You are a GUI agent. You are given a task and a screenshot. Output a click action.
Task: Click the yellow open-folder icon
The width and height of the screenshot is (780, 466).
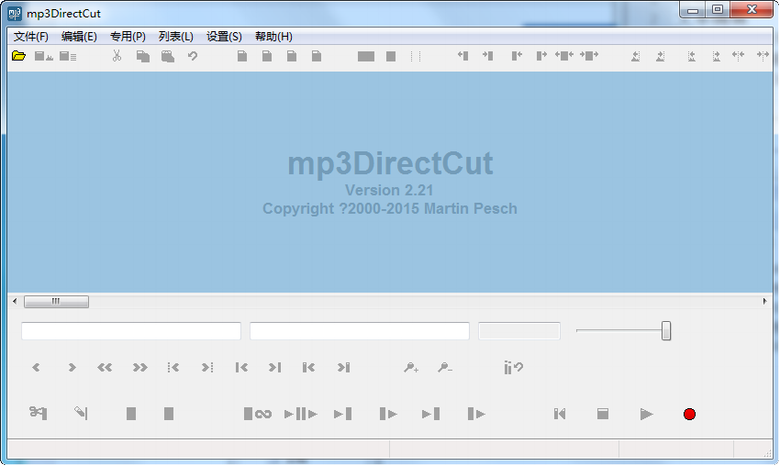point(19,56)
